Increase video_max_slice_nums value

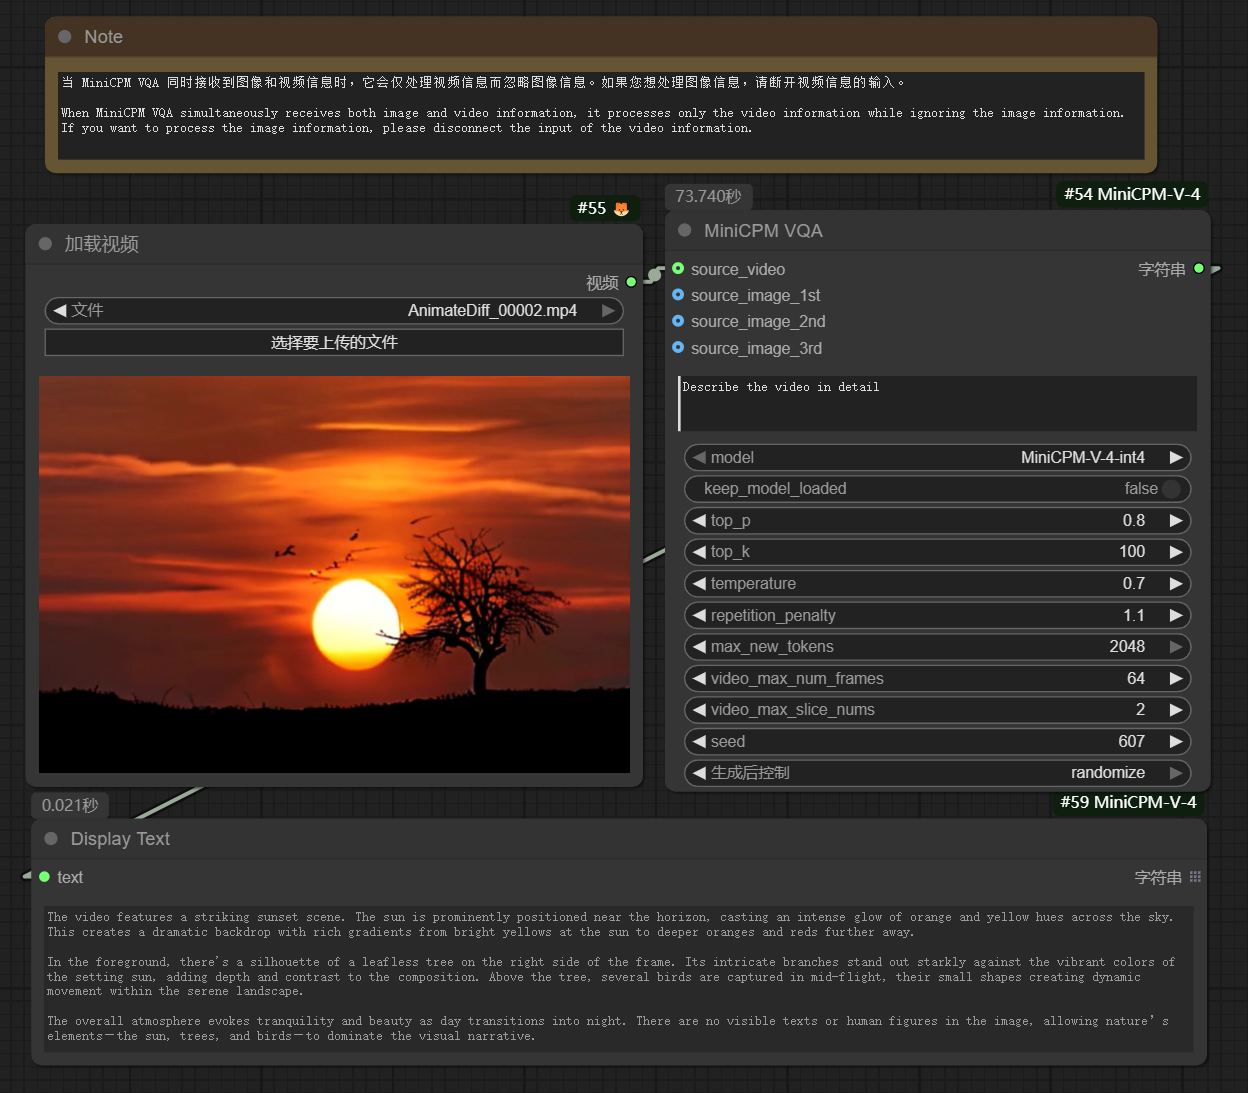pos(1176,710)
